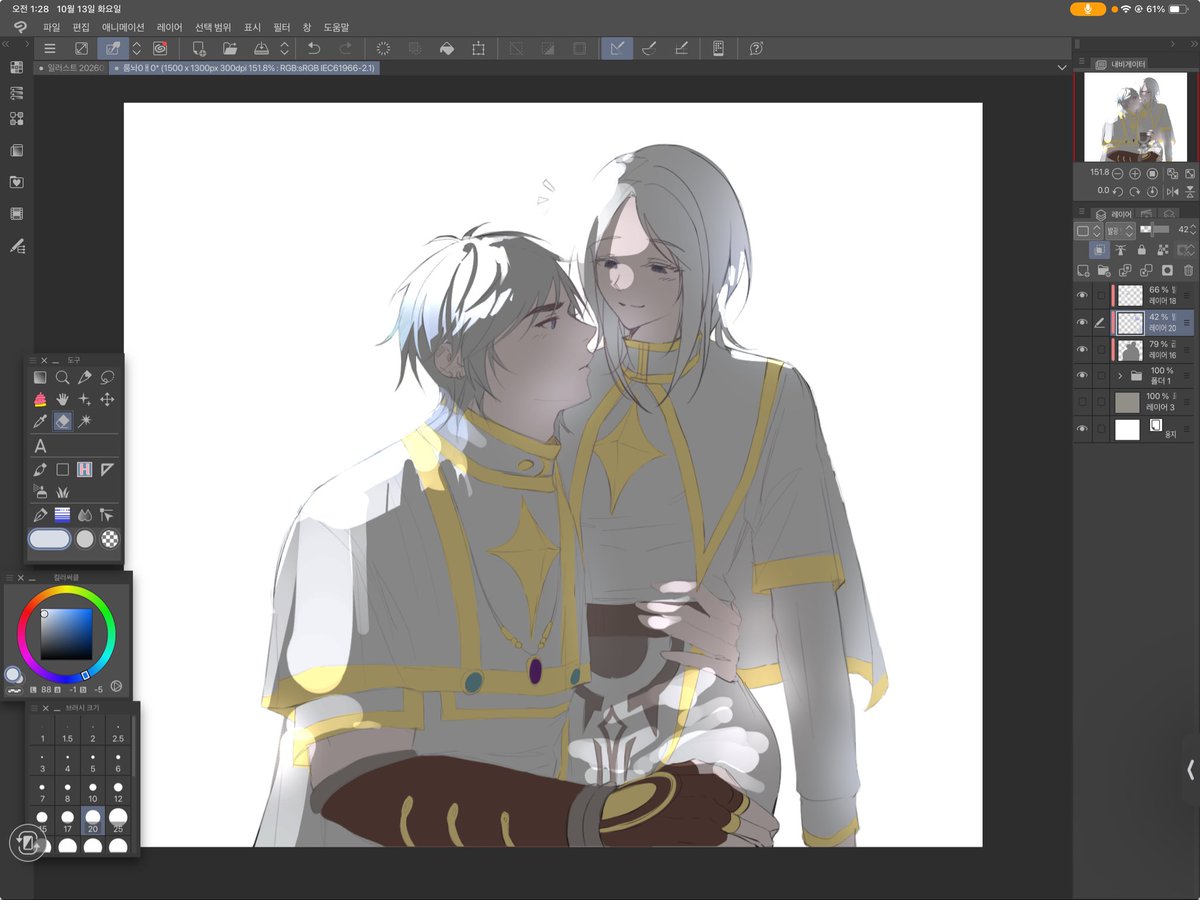Expand the 폴더 1 layer folder
The image size is (1200, 900).
(1120, 376)
